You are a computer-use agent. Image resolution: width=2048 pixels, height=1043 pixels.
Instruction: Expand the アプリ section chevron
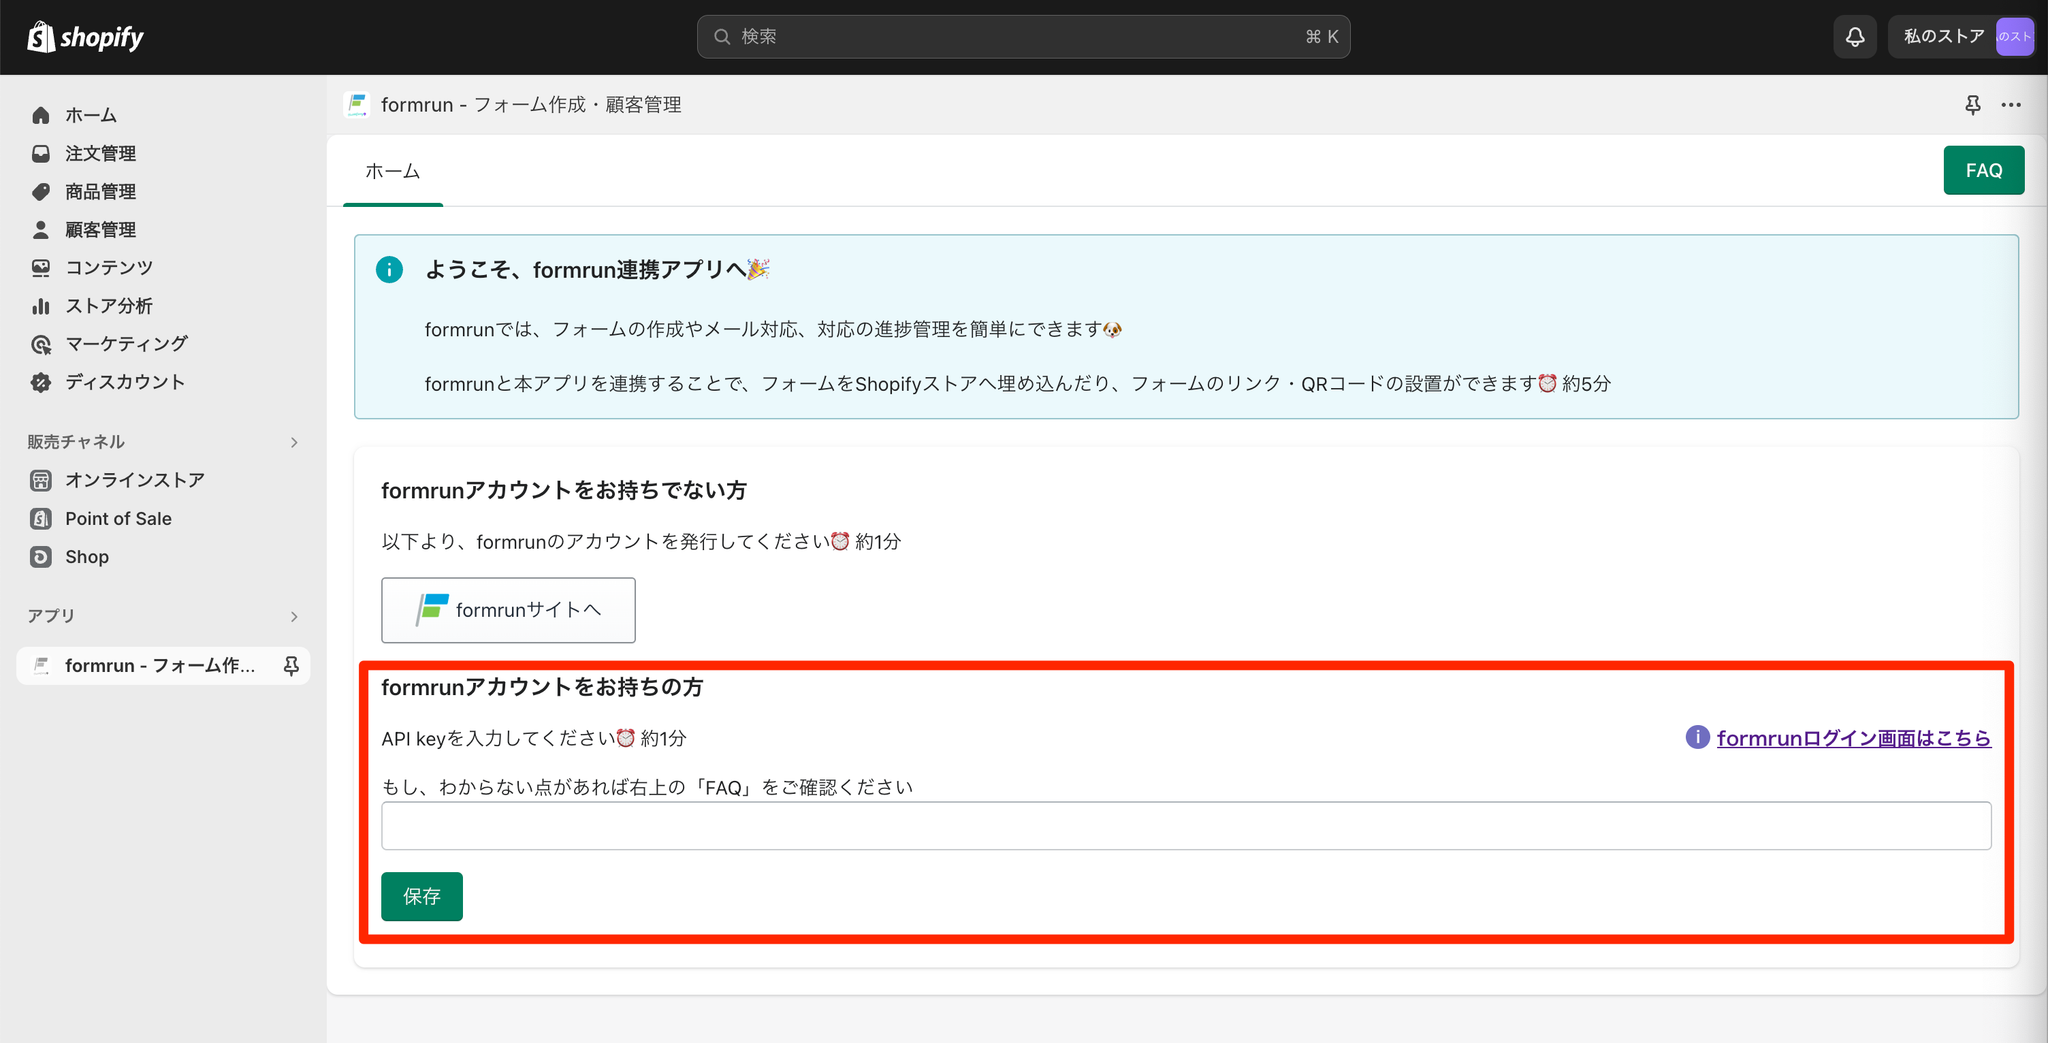click(x=294, y=616)
